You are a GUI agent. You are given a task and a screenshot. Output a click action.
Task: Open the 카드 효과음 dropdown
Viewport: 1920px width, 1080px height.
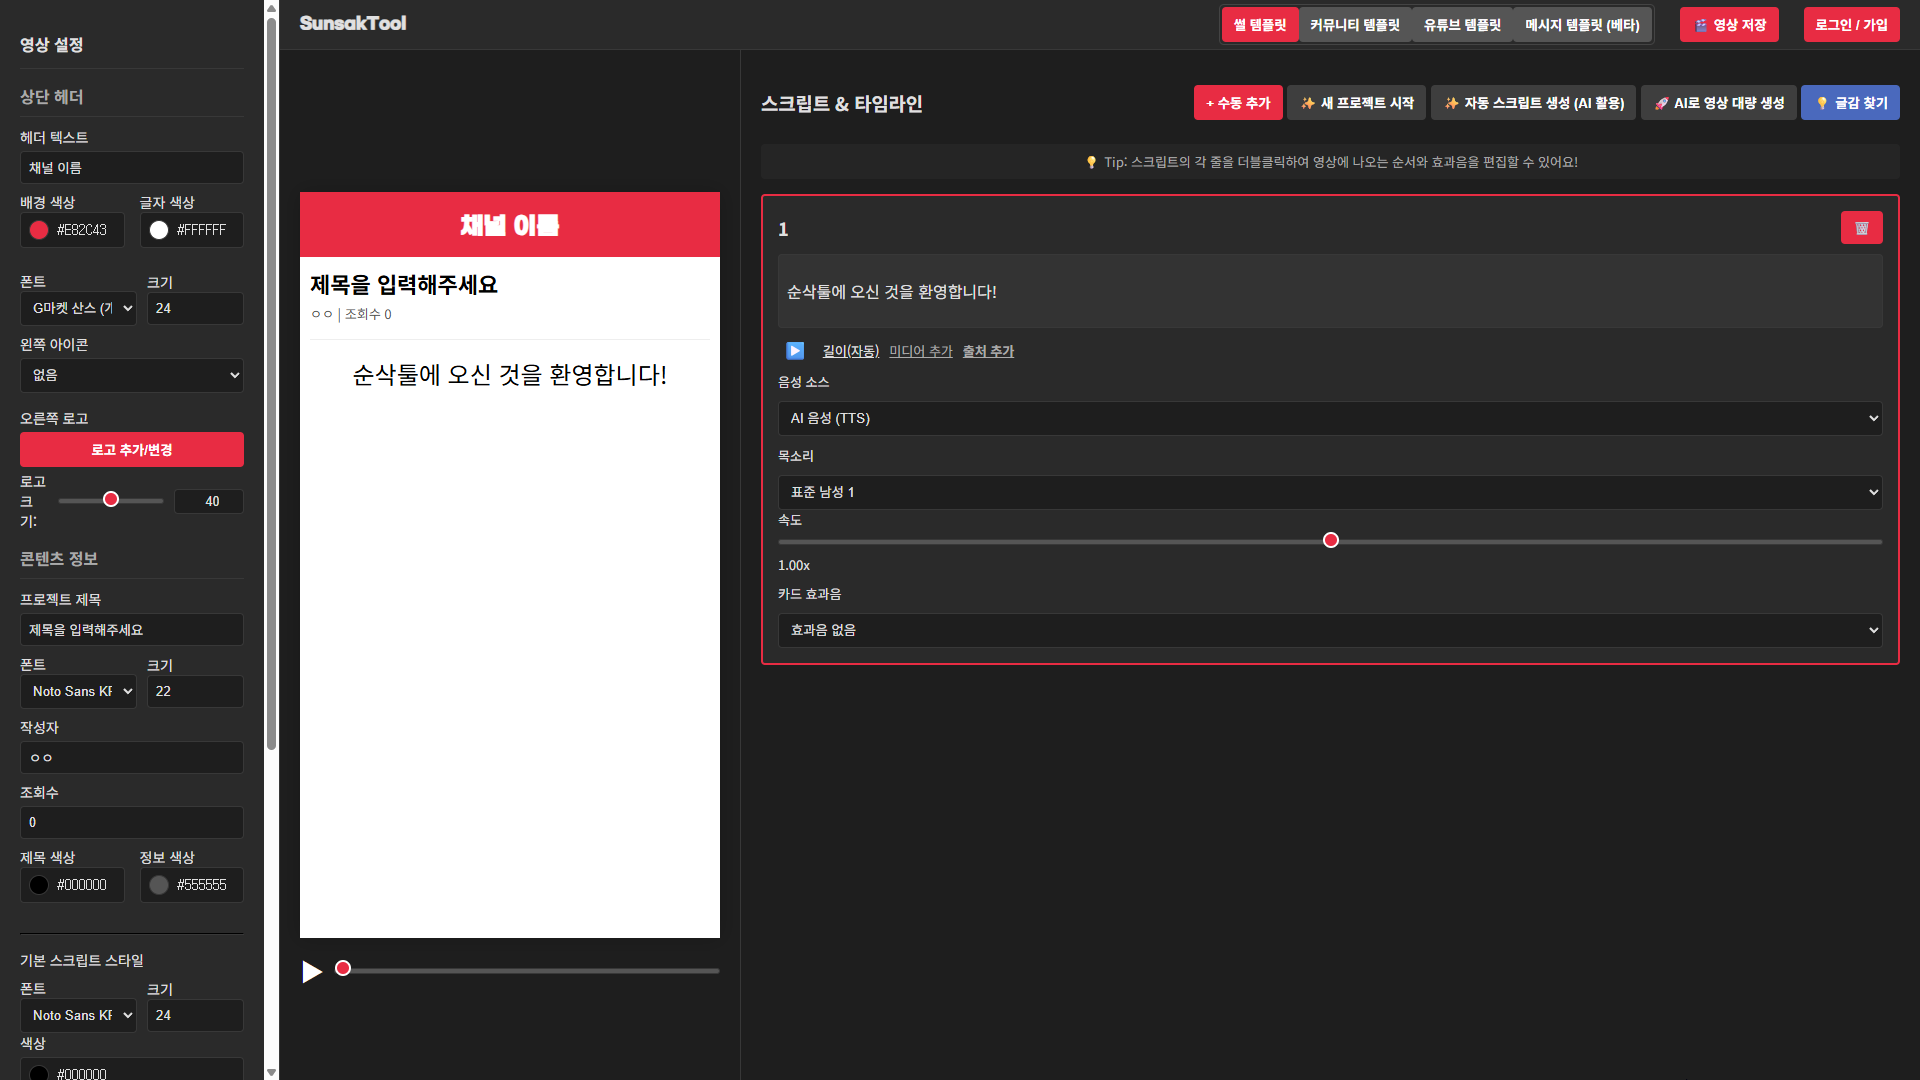[x=1330, y=630]
